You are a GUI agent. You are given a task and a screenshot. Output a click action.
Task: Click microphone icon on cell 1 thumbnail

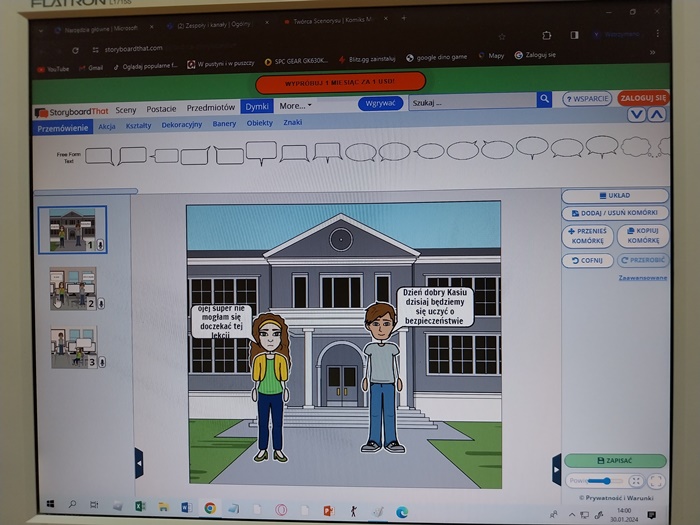tap(100, 245)
